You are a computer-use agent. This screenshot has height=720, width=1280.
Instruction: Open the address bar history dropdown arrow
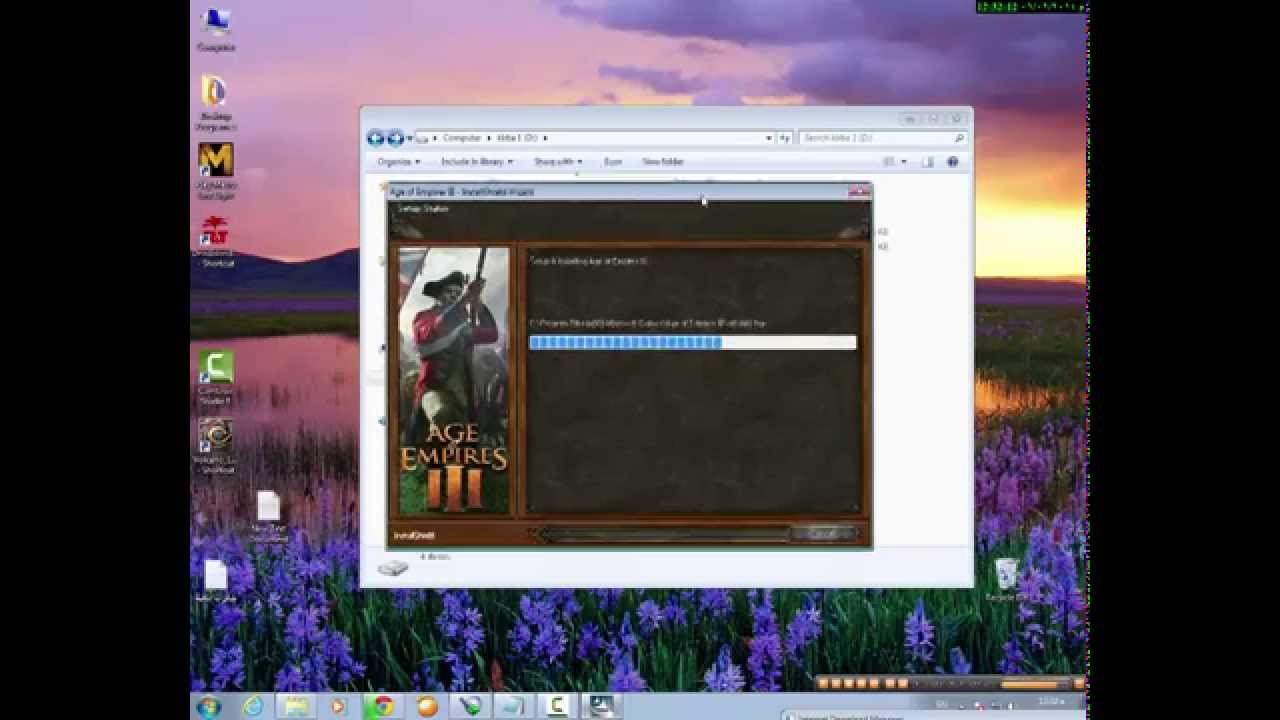coord(769,138)
